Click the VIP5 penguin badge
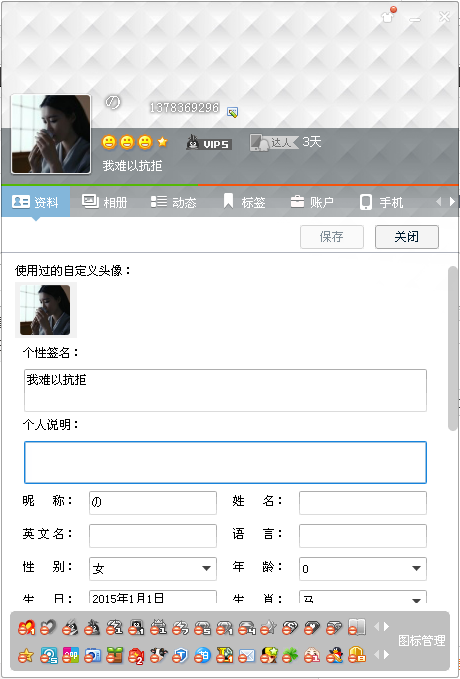 (209, 143)
